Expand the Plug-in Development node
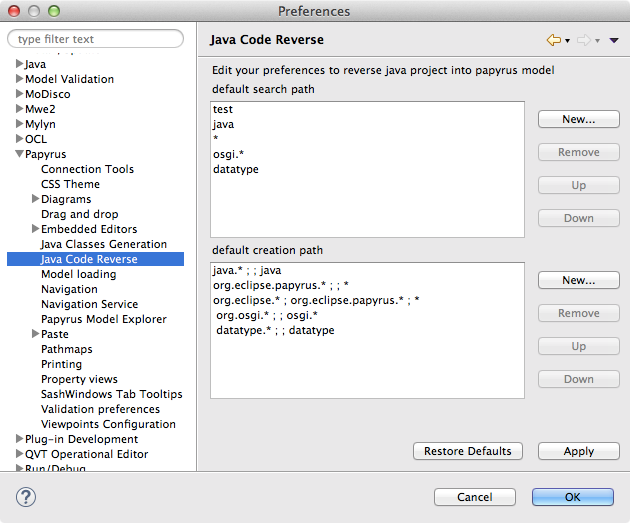Image resolution: width=630 pixels, height=523 pixels. (x=19, y=439)
